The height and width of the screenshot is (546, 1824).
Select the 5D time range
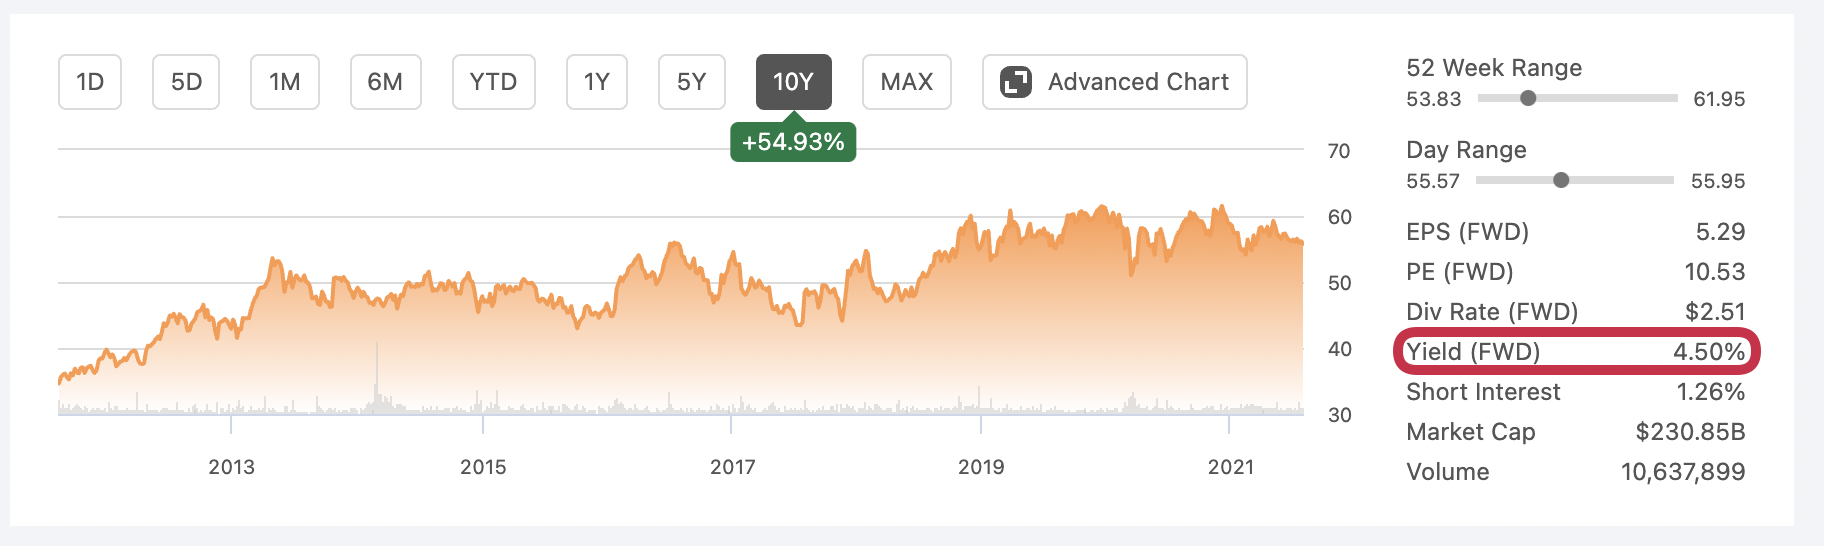[186, 82]
